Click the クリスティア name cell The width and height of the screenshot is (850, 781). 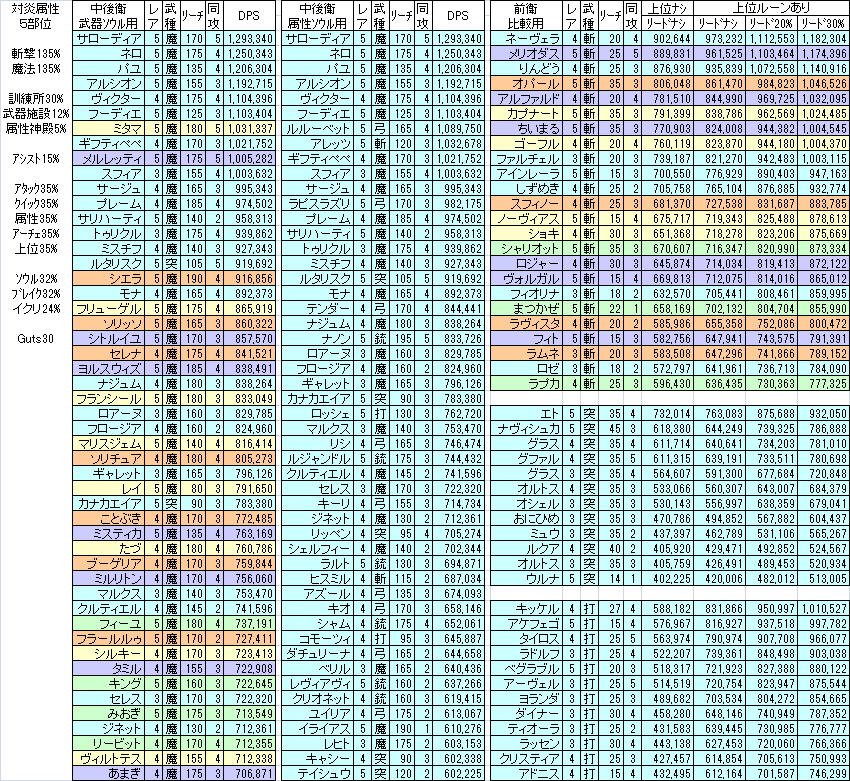pos(525,759)
